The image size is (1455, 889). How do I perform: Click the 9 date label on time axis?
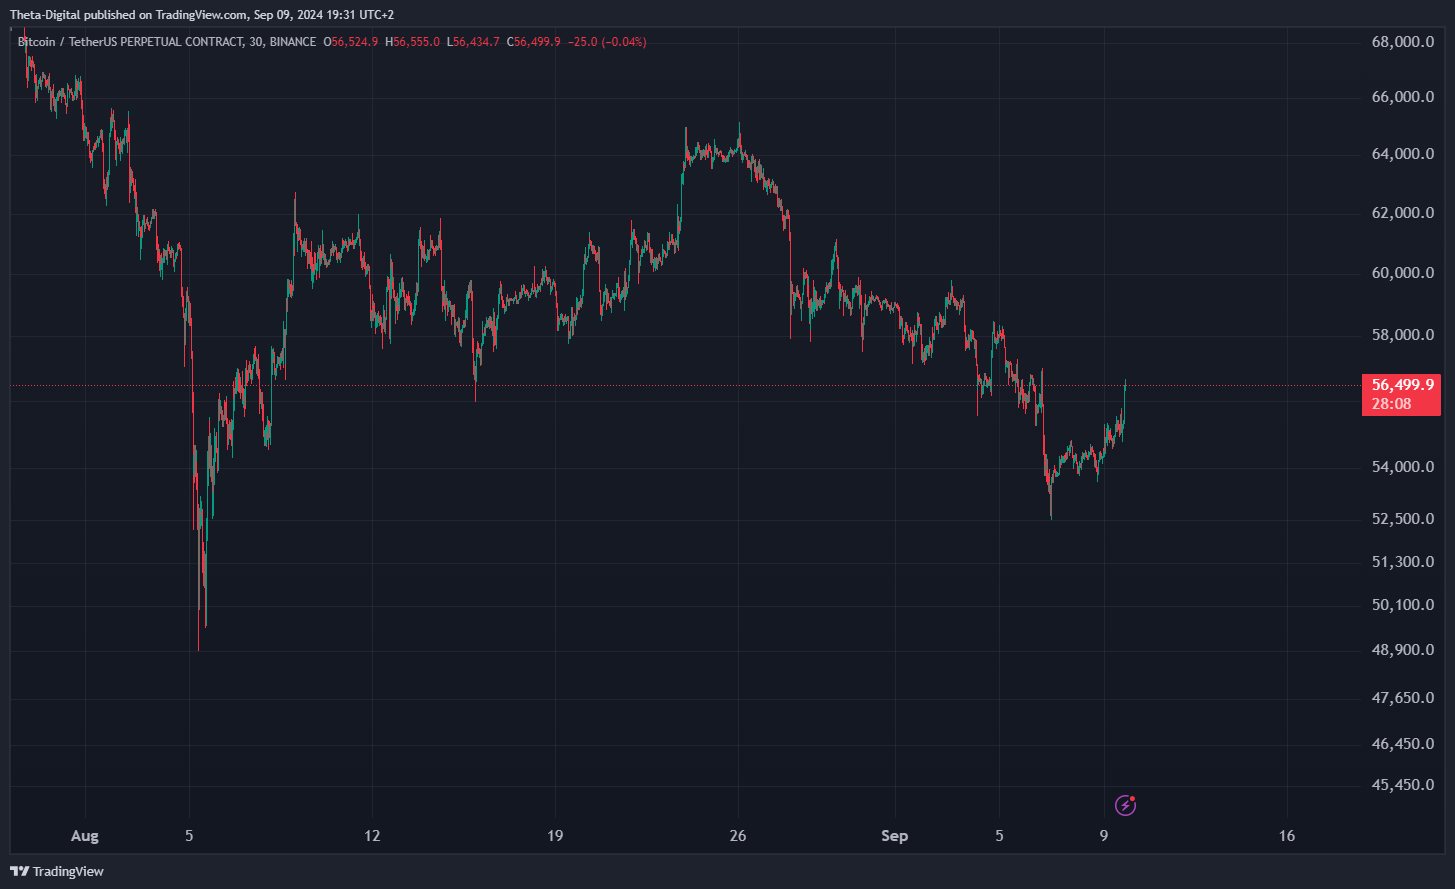click(1104, 836)
